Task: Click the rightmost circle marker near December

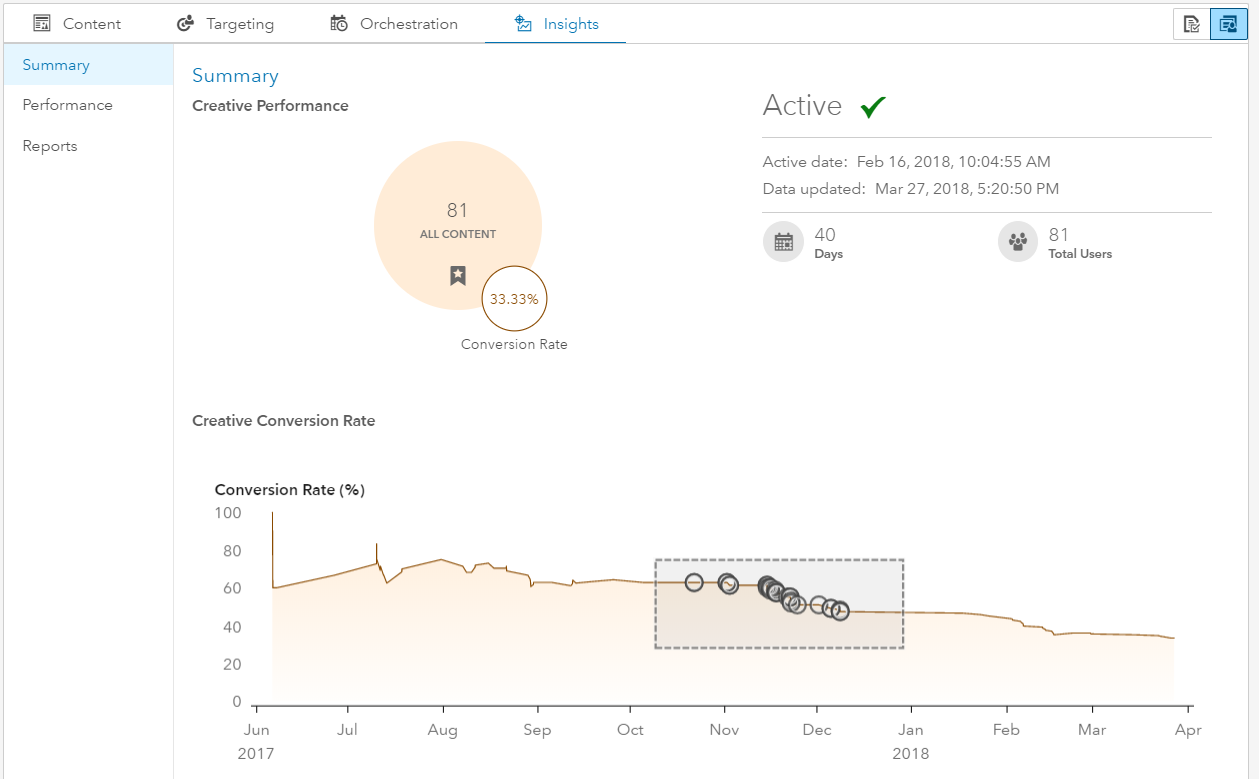Action: [x=840, y=611]
